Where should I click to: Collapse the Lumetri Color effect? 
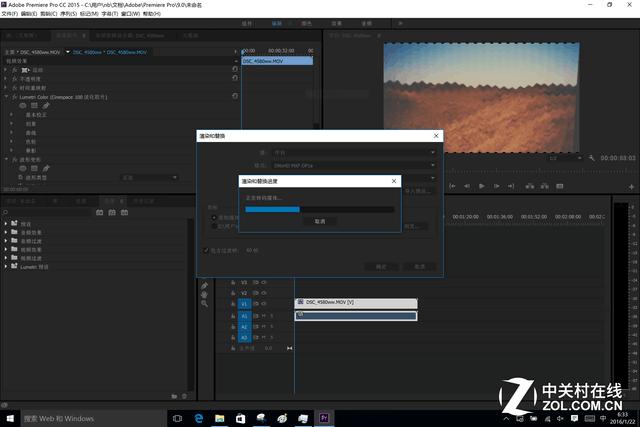pyautogui.click(x=6, y=97)
